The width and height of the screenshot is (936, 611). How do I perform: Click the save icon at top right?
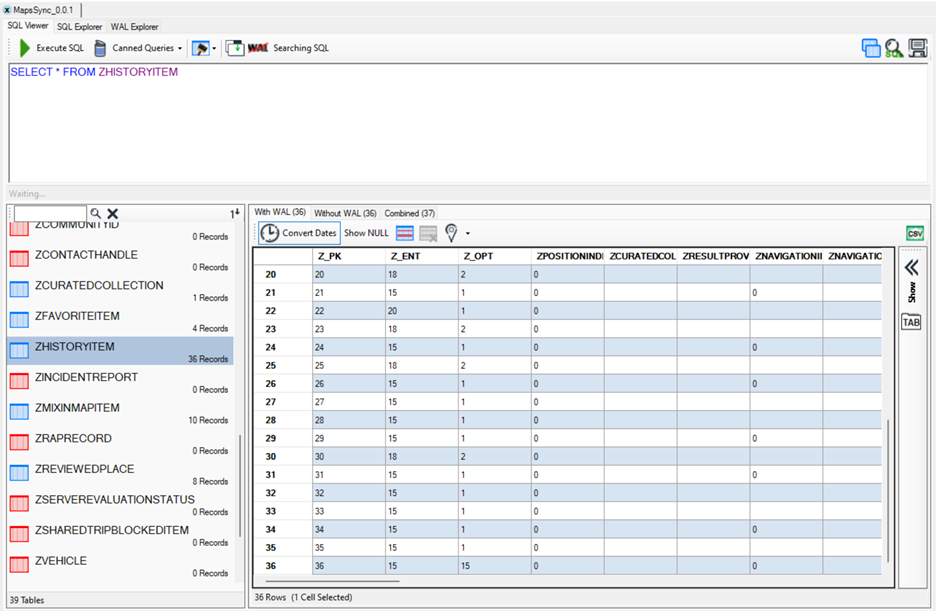[x=917, y=48]
